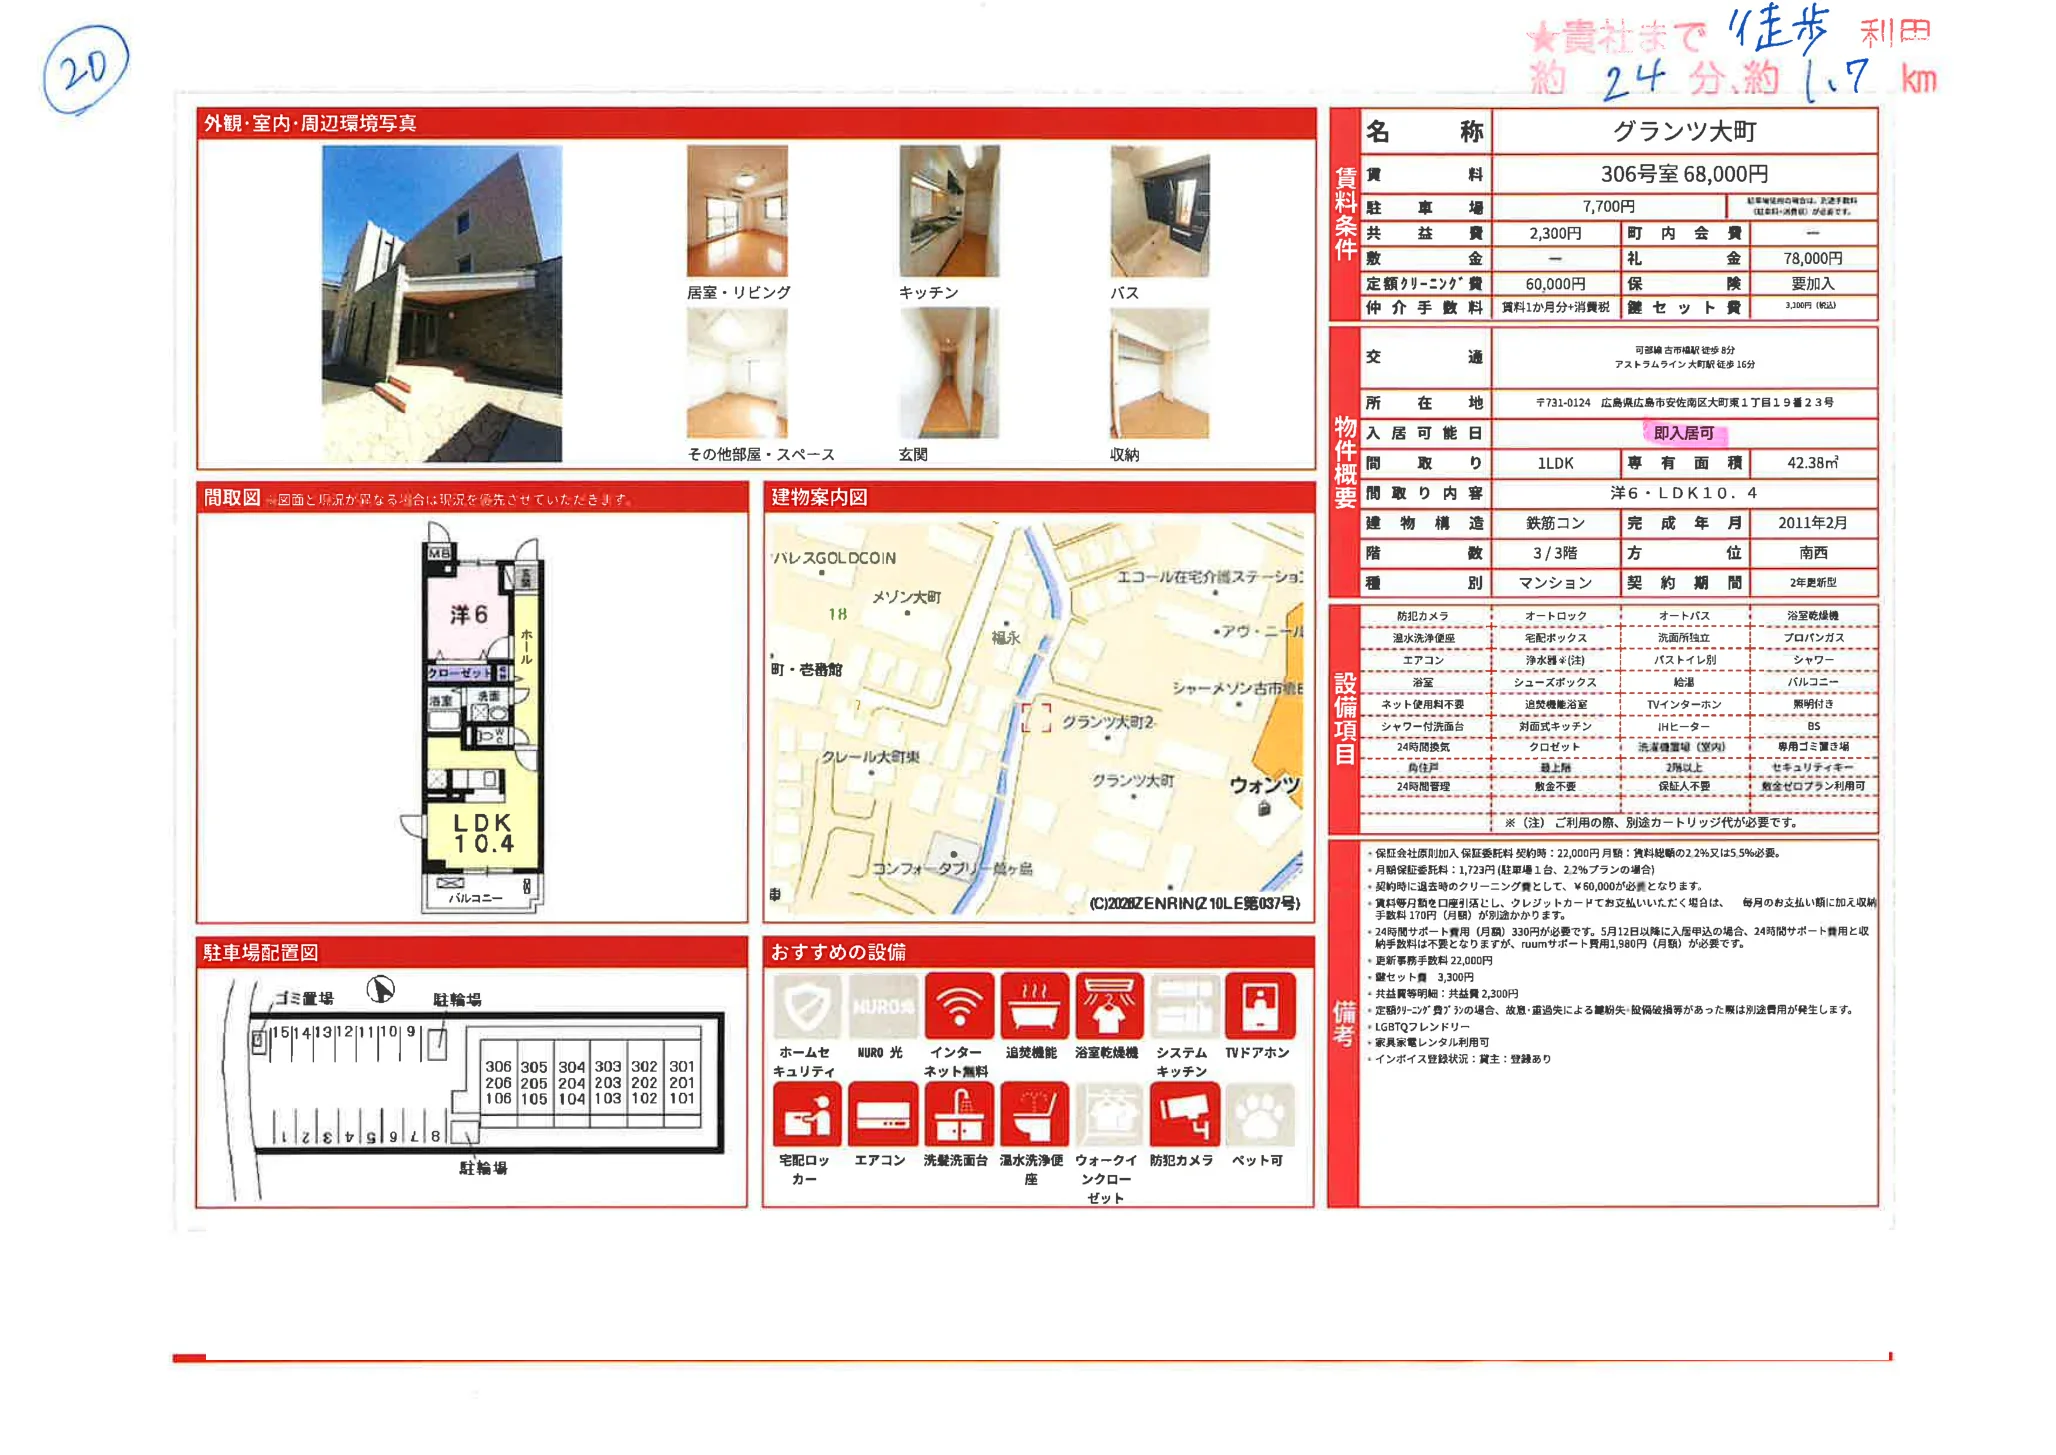Click the free internet Wi-Fi icon
Screen dimensions: 2056x1455
pos(958,1007)
